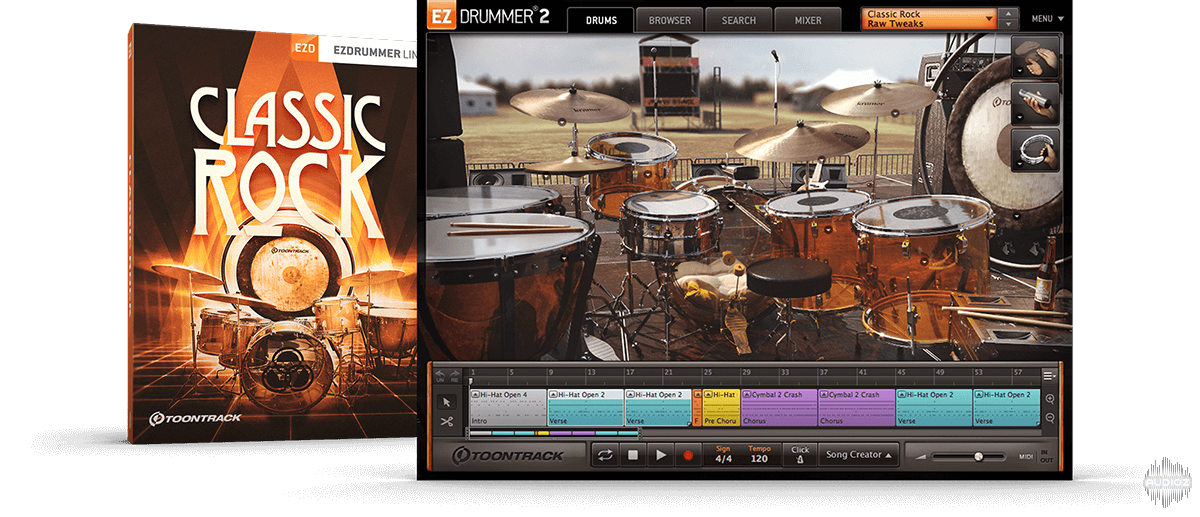This screenshot has width=1200, height=517.
Task: Select the yellow Pre Chorus block
Action: point(721,408)
